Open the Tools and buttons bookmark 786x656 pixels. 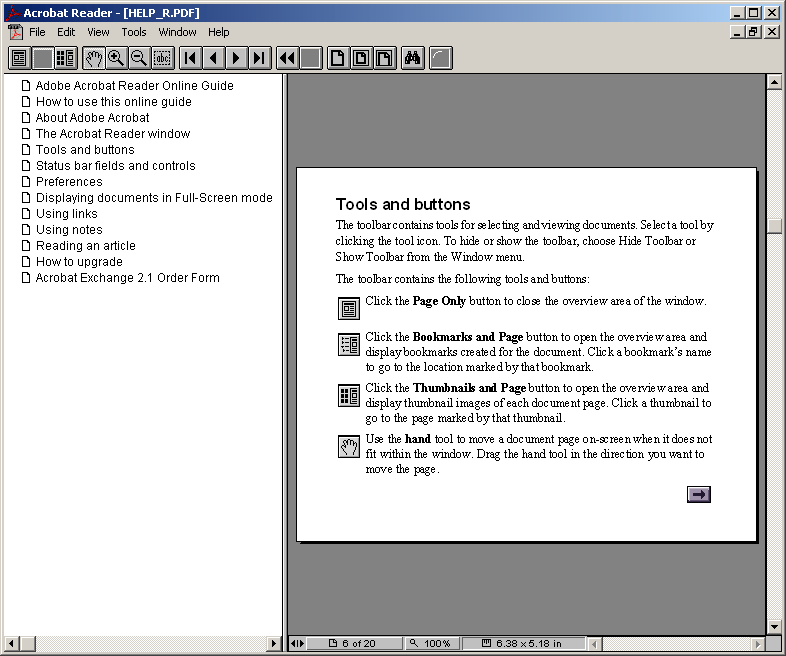(x=85, y=150)
